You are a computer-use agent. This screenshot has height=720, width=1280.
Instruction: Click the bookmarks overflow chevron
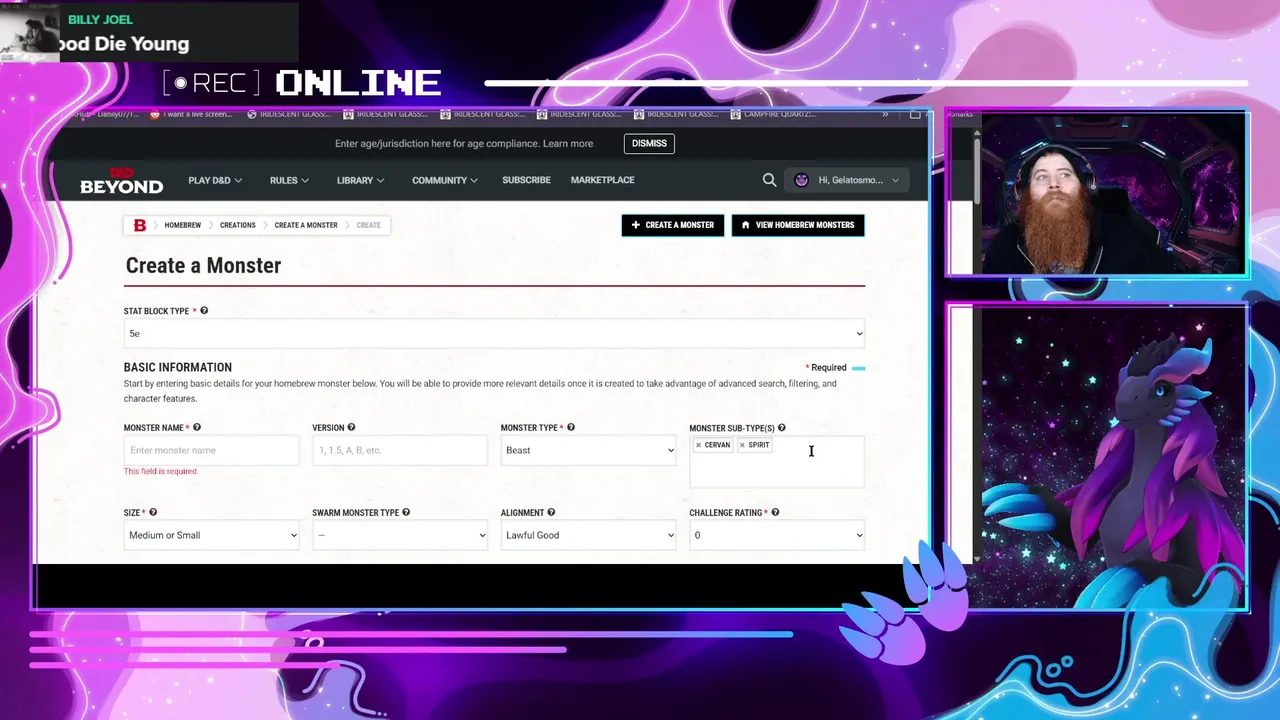(885, 114)
